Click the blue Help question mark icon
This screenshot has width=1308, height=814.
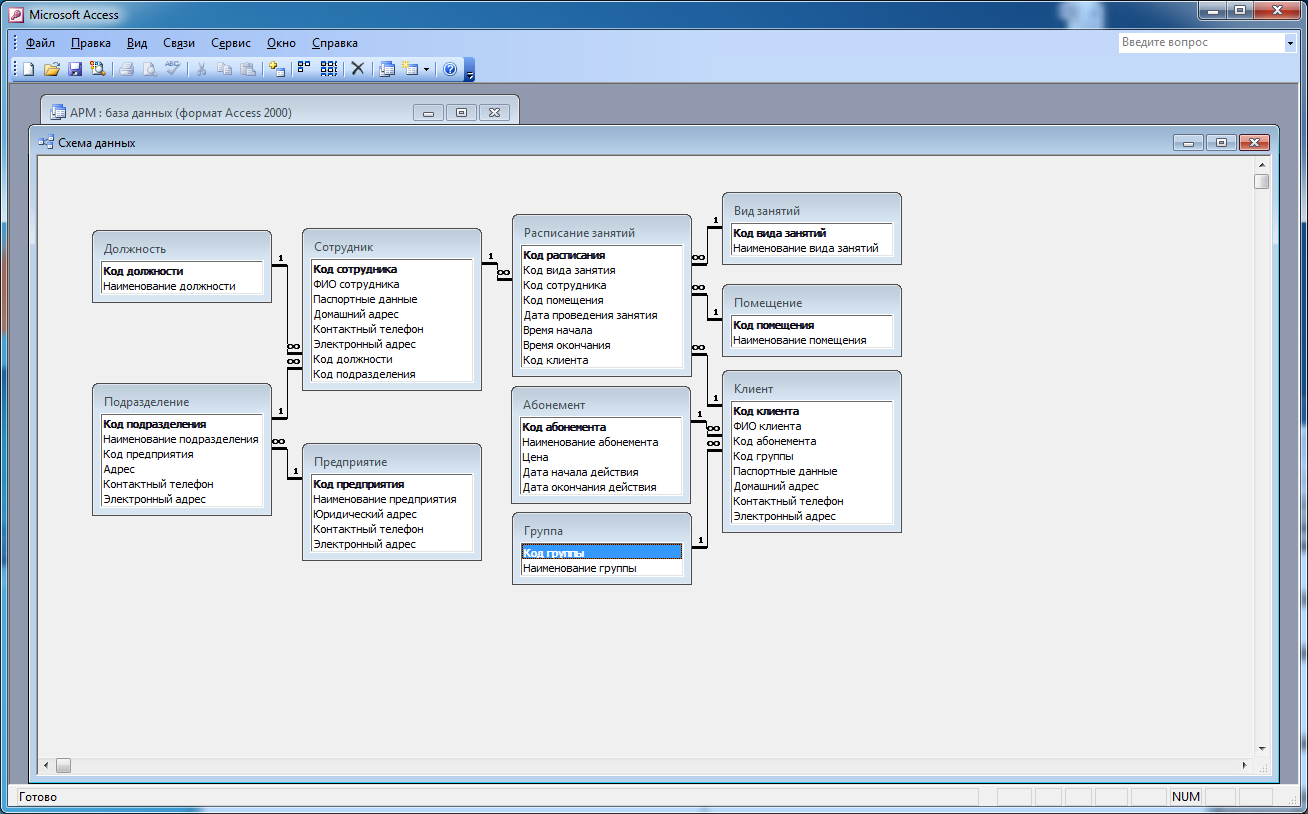click(450, 69)
